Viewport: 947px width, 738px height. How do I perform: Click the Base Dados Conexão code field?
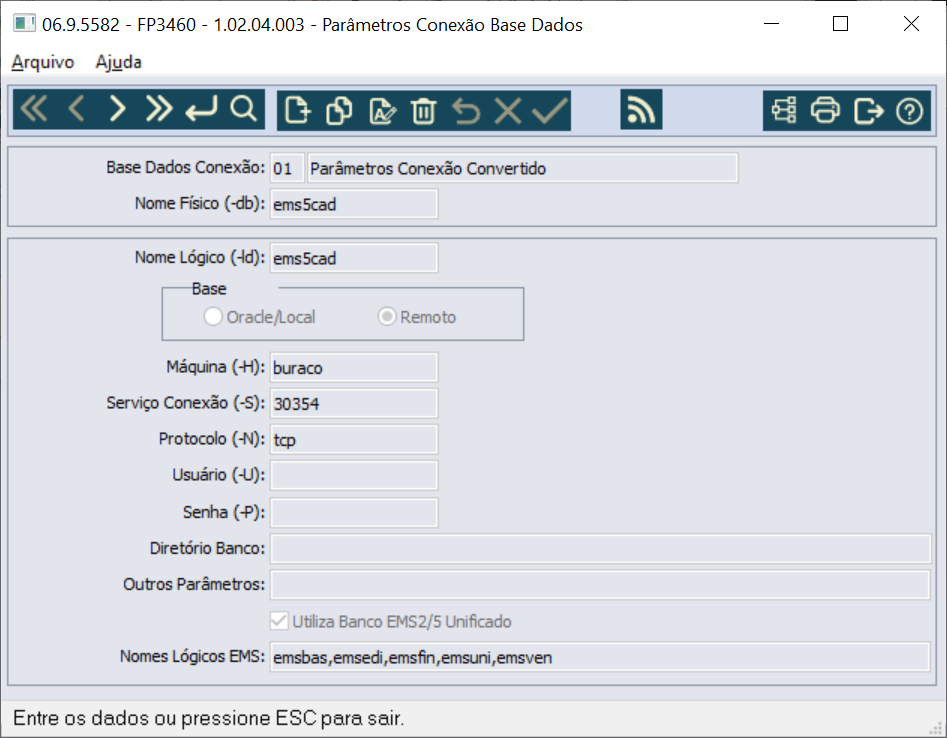[287, 168]
